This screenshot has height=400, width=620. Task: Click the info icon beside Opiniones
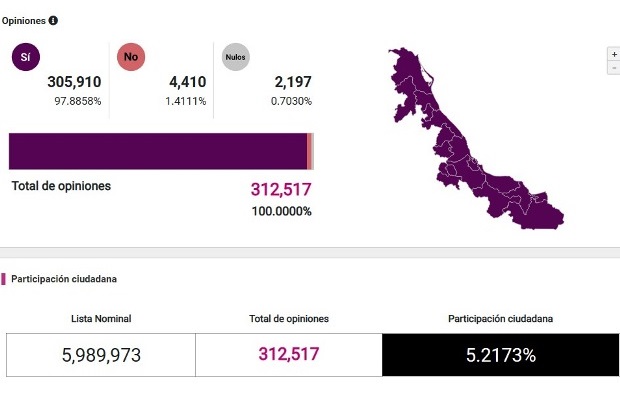(x=53, y=20)
